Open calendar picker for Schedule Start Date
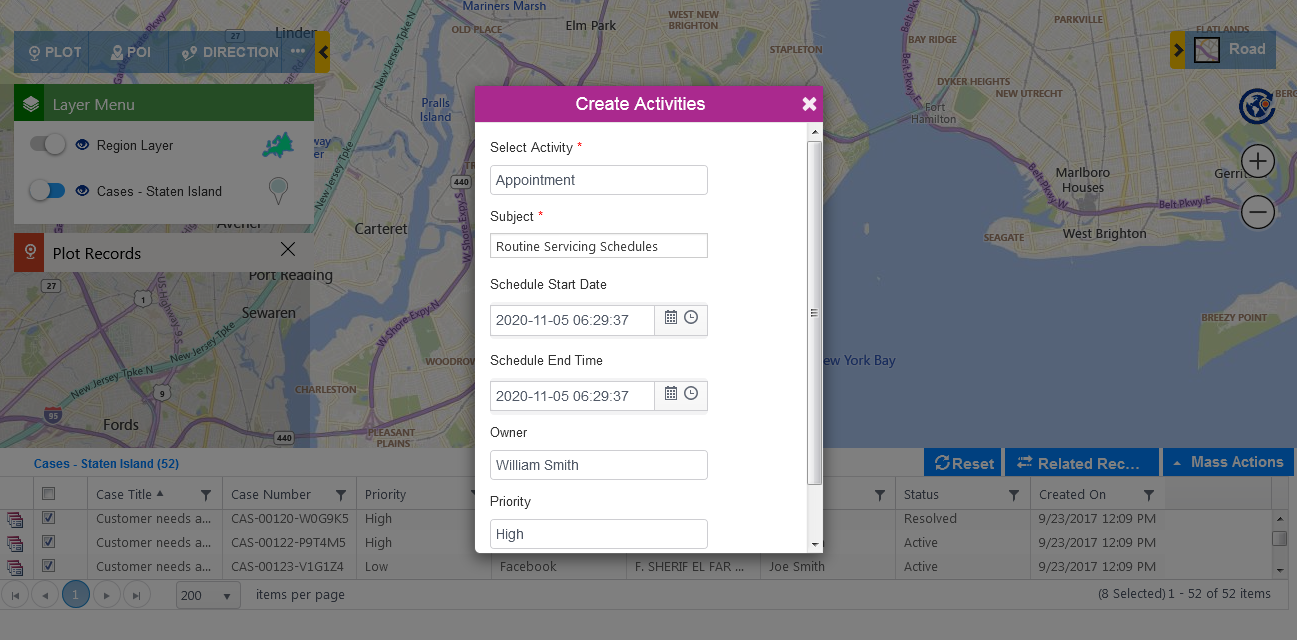The height and width of the screenshot is (640, 1297). coord(671,318)
